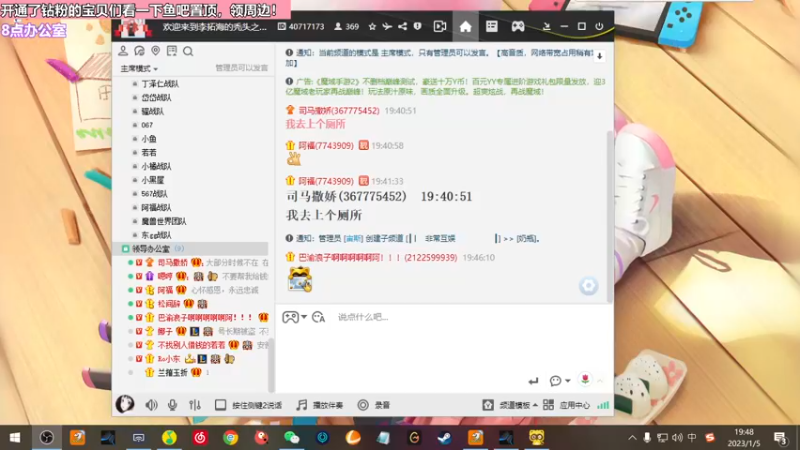Open WeChat from the taskbar

(x=291, y=438)
